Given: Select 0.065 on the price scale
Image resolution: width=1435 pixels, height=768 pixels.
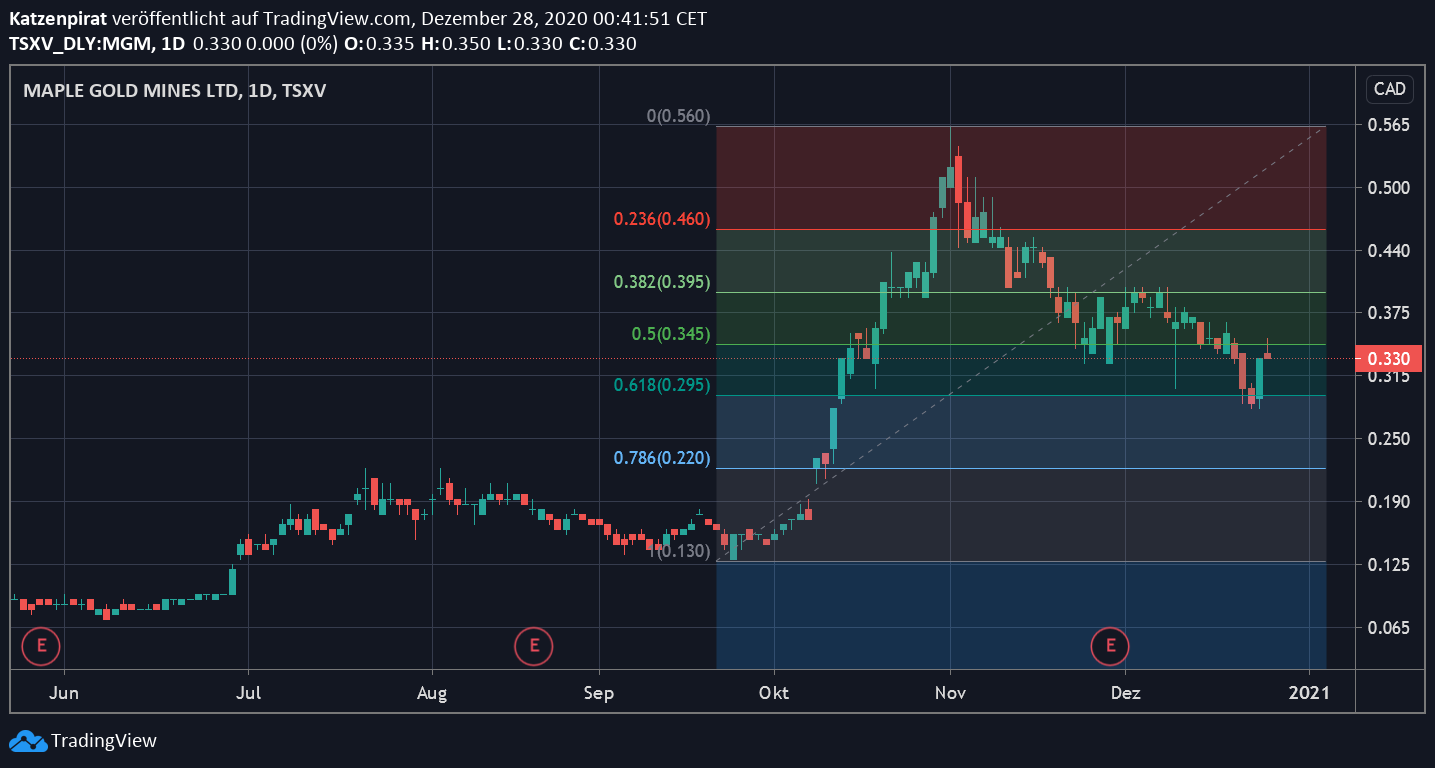Looking at the screenshot, I should [x=1388, y=628].
